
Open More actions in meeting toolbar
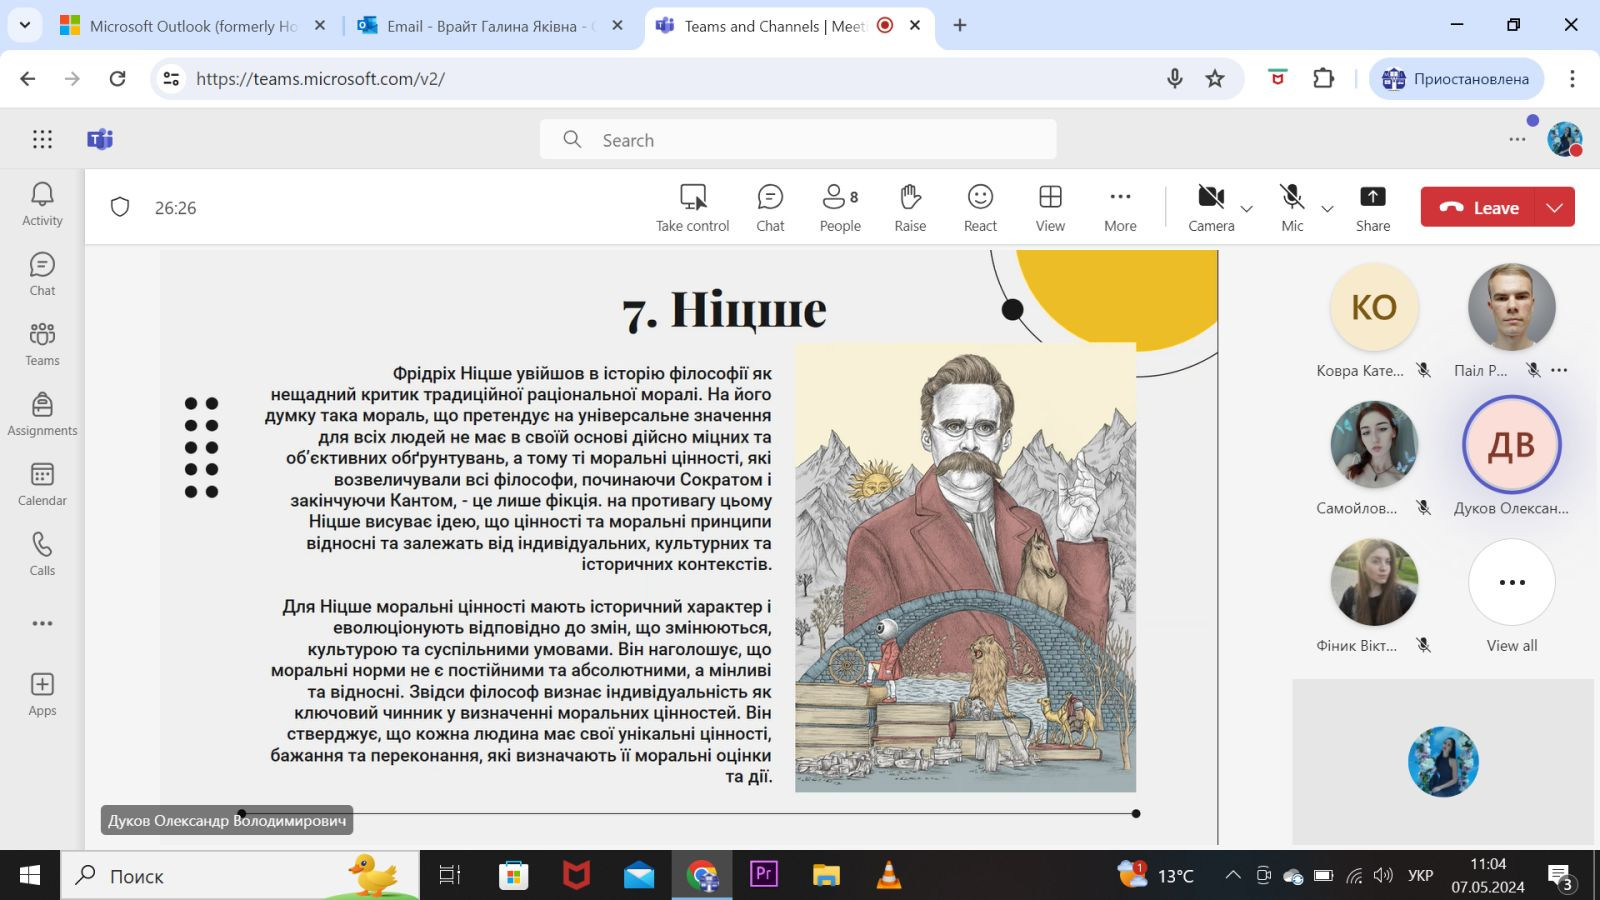pos(1120,207)
